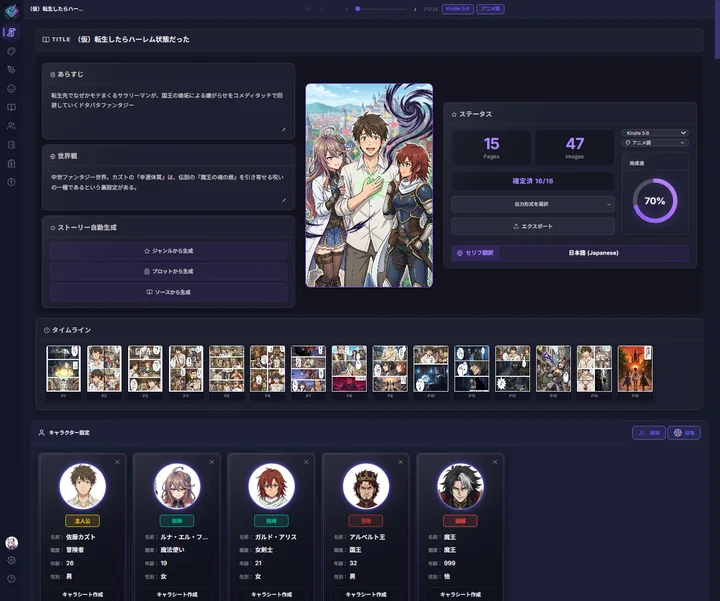Click the vertical scrollbar on right edge

click(717, 30)
